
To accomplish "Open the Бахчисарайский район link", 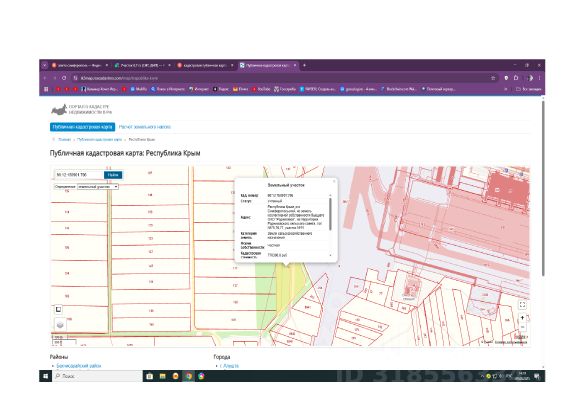I will (79, 366).
